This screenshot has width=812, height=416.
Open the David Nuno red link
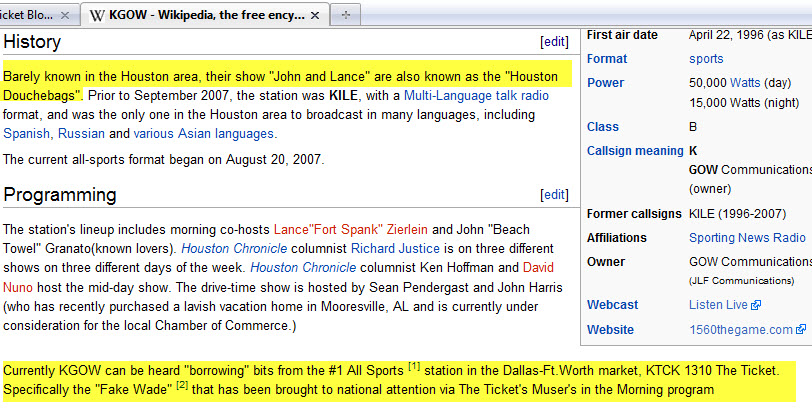538,267
